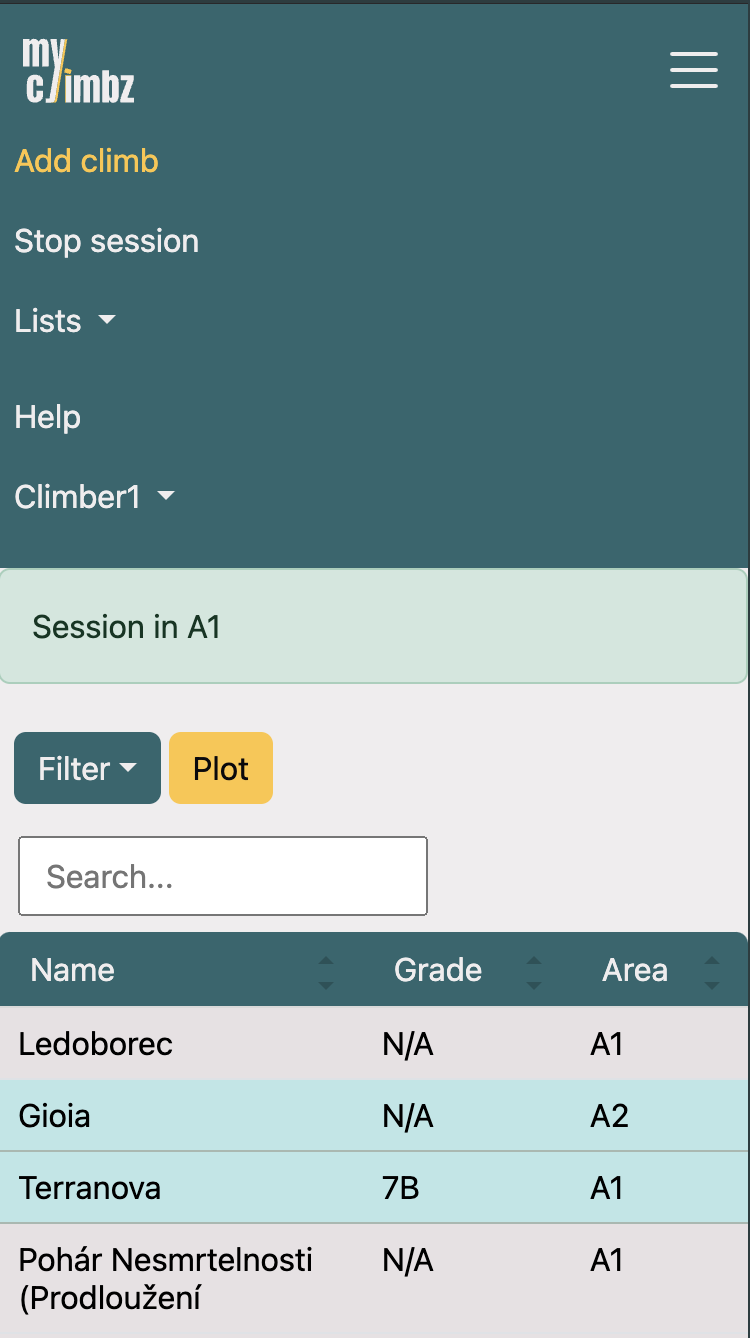
Task: Select the Gioia climb row
Action: tap(55, 1116)
